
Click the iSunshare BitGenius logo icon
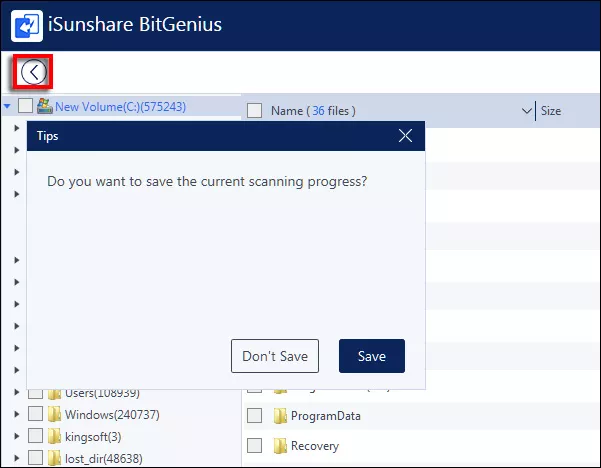(x=27, y=26)
